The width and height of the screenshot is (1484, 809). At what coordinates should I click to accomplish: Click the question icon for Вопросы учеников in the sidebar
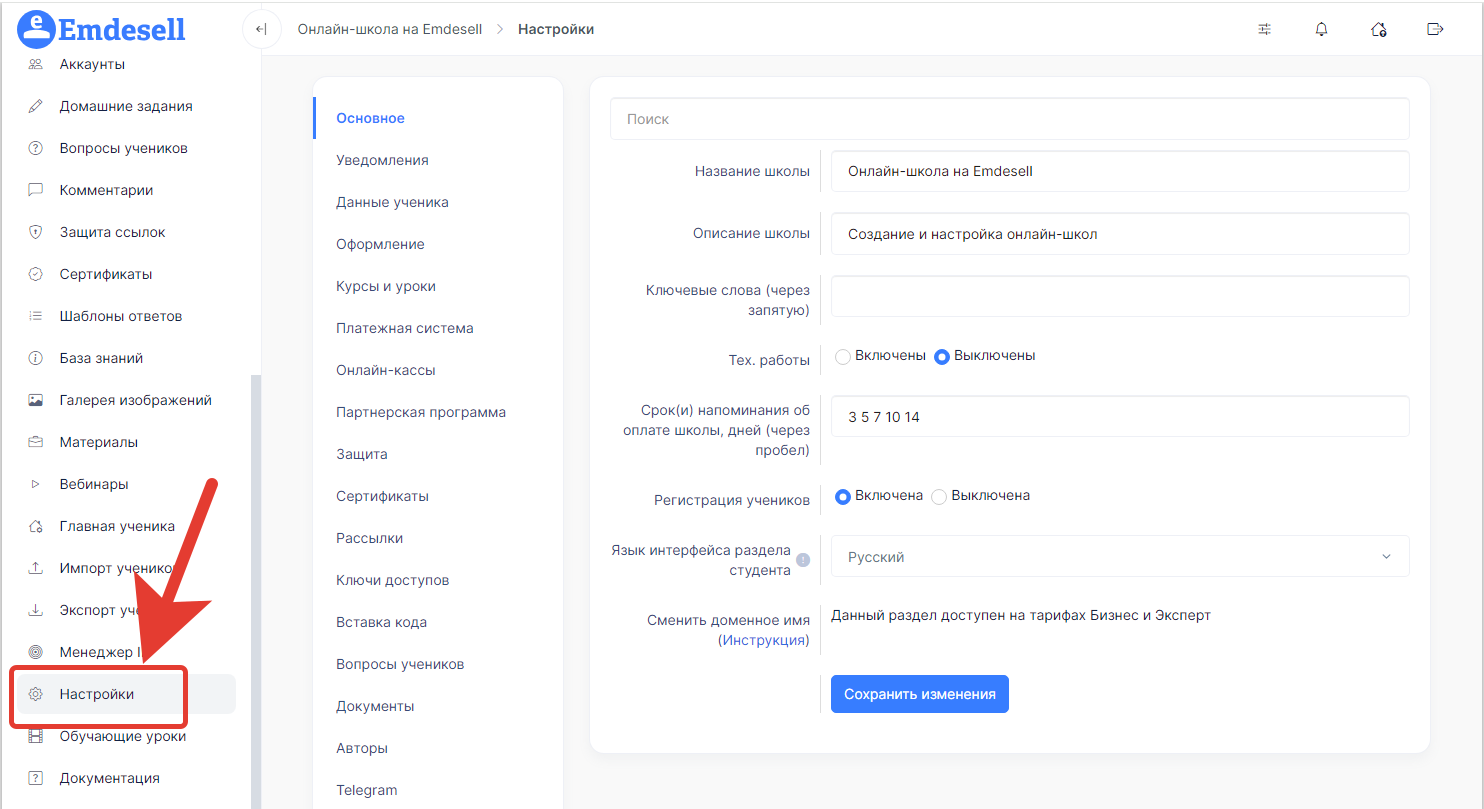point(36,148)
